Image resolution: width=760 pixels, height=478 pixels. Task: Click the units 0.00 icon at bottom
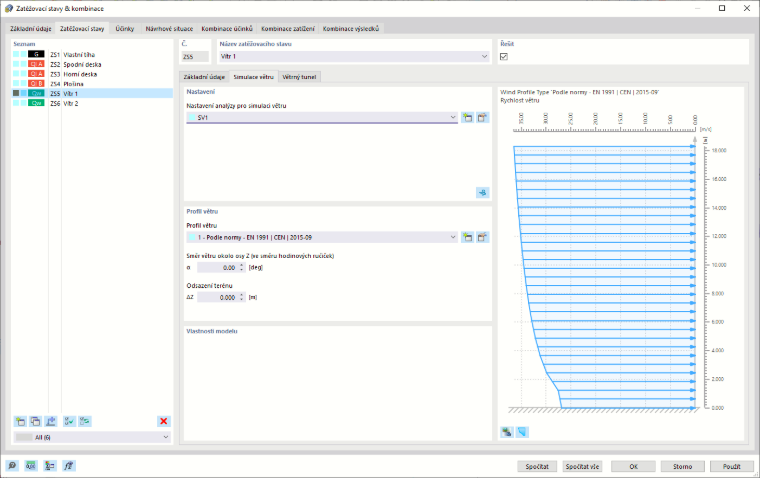31,466
